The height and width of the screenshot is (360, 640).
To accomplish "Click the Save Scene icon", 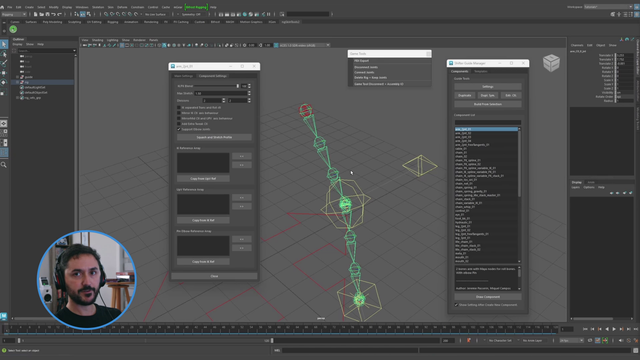I will pyautogui.click(x=47, y=14).
